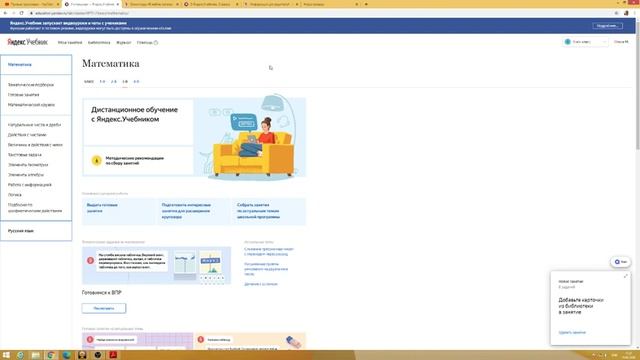Screen dimensions: 640x360
Task: Open Математический кружок in the sidebar
Action: click(x=31, y=105)
